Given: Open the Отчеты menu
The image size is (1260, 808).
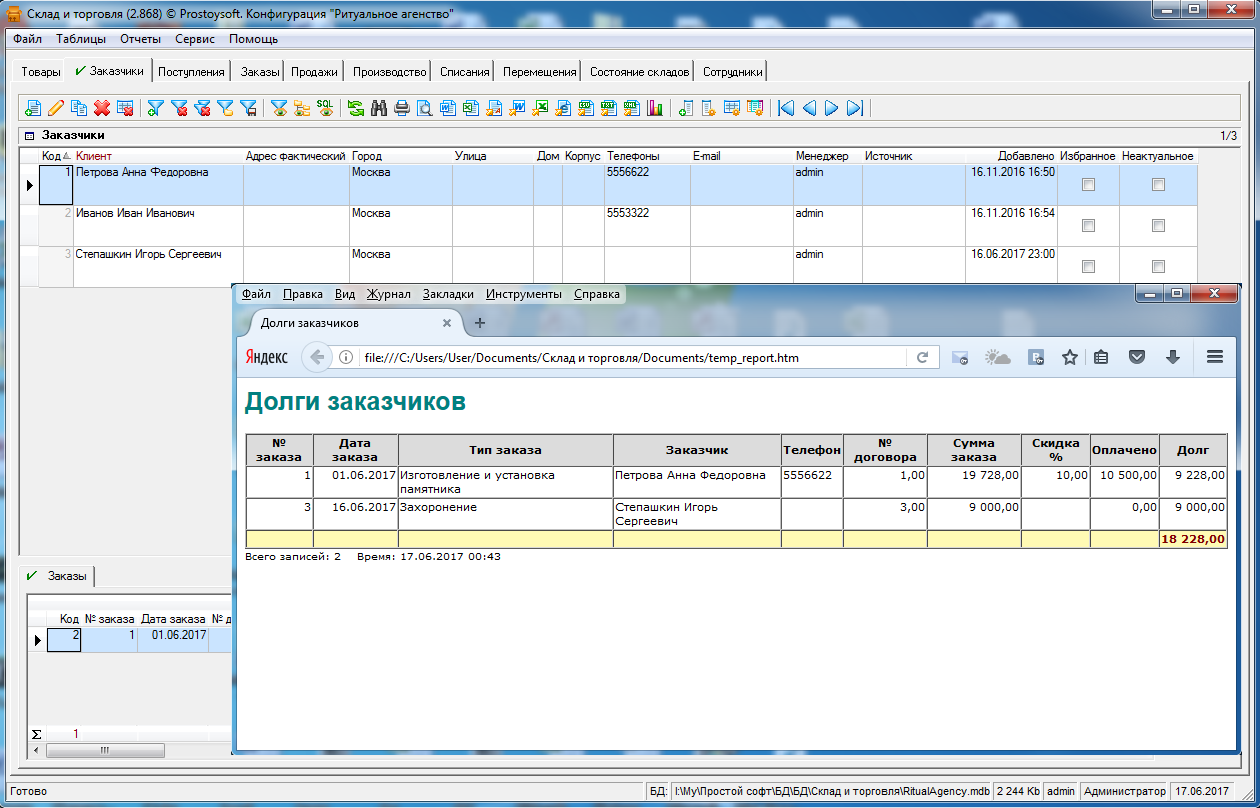Looking at the screenshot, I should tap(140, 39).
